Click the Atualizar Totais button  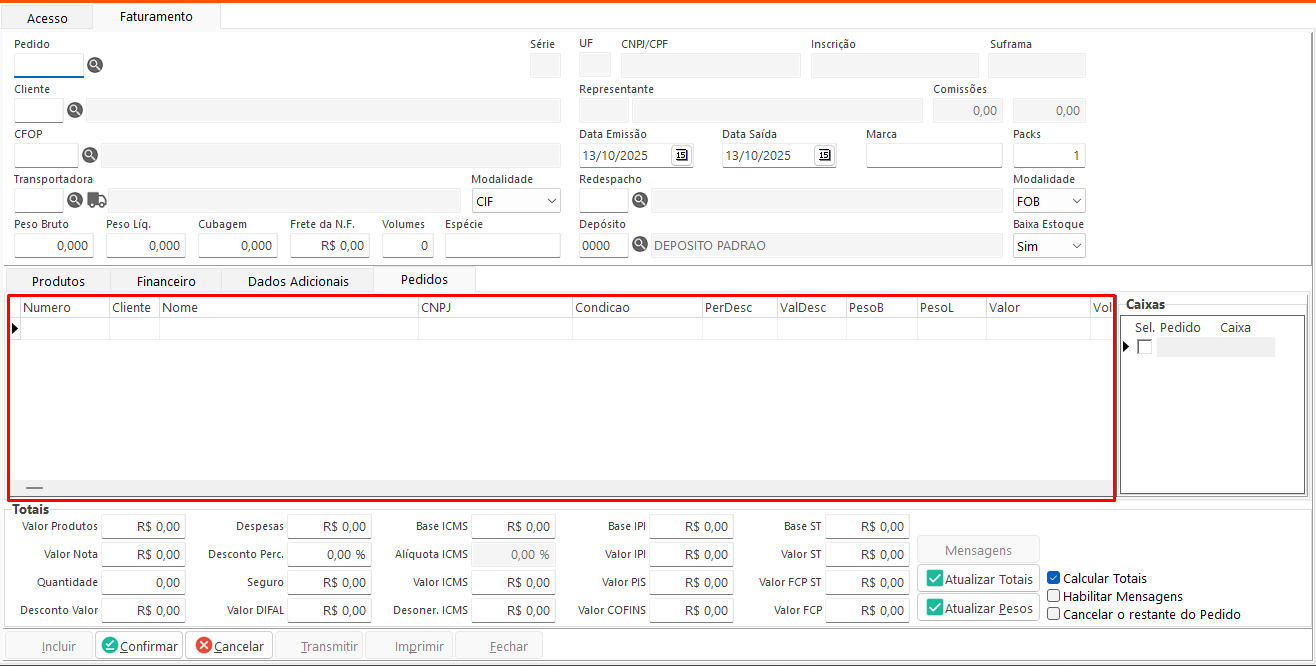coord(979,579)
